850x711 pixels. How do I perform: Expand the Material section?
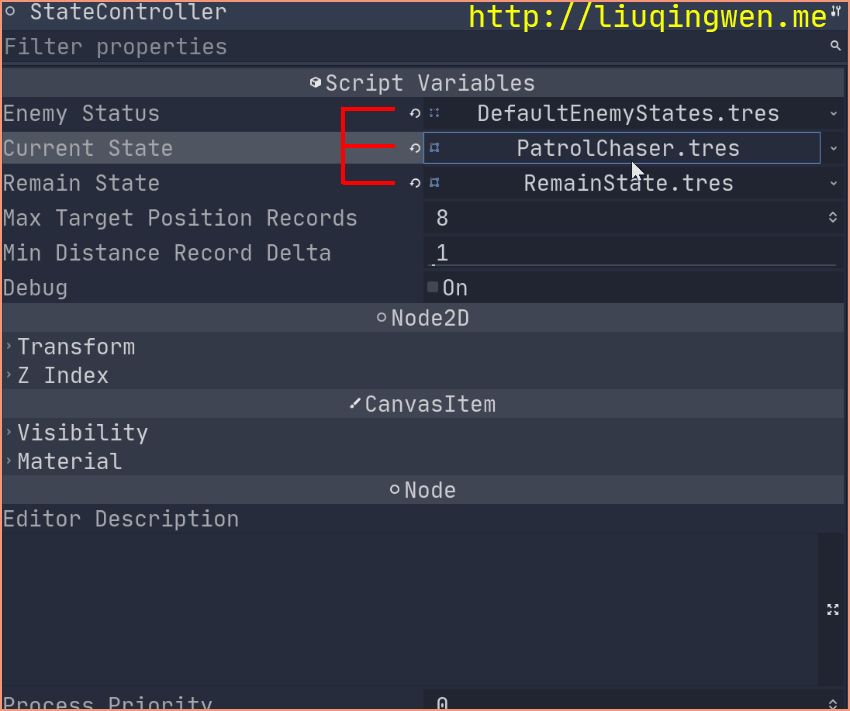[x=69, y=462]
